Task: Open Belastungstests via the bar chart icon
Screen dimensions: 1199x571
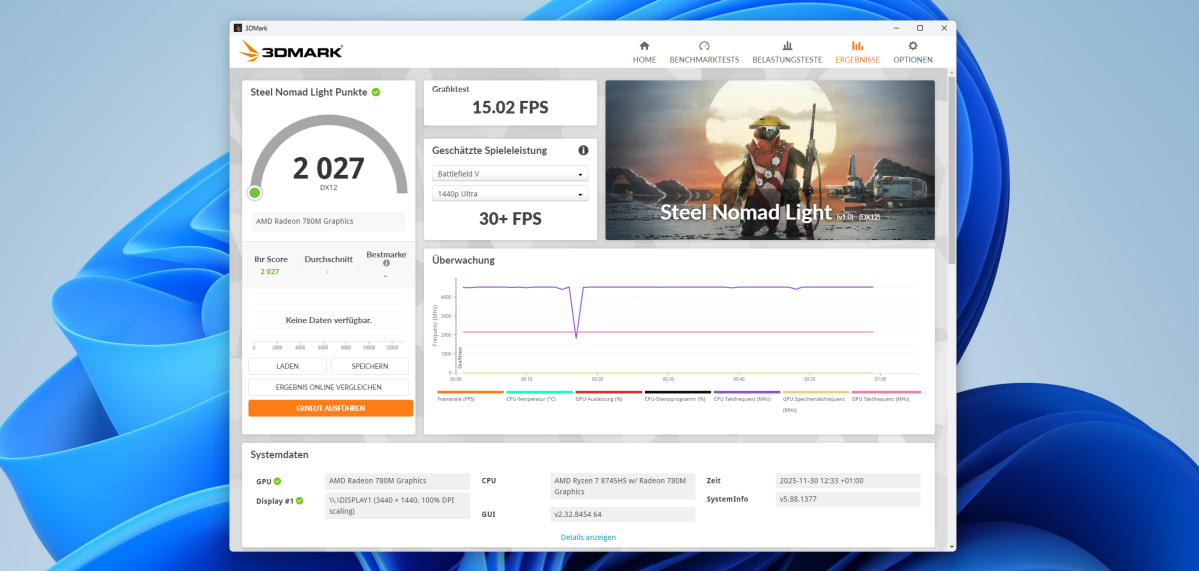Action: tap(787, 46)
